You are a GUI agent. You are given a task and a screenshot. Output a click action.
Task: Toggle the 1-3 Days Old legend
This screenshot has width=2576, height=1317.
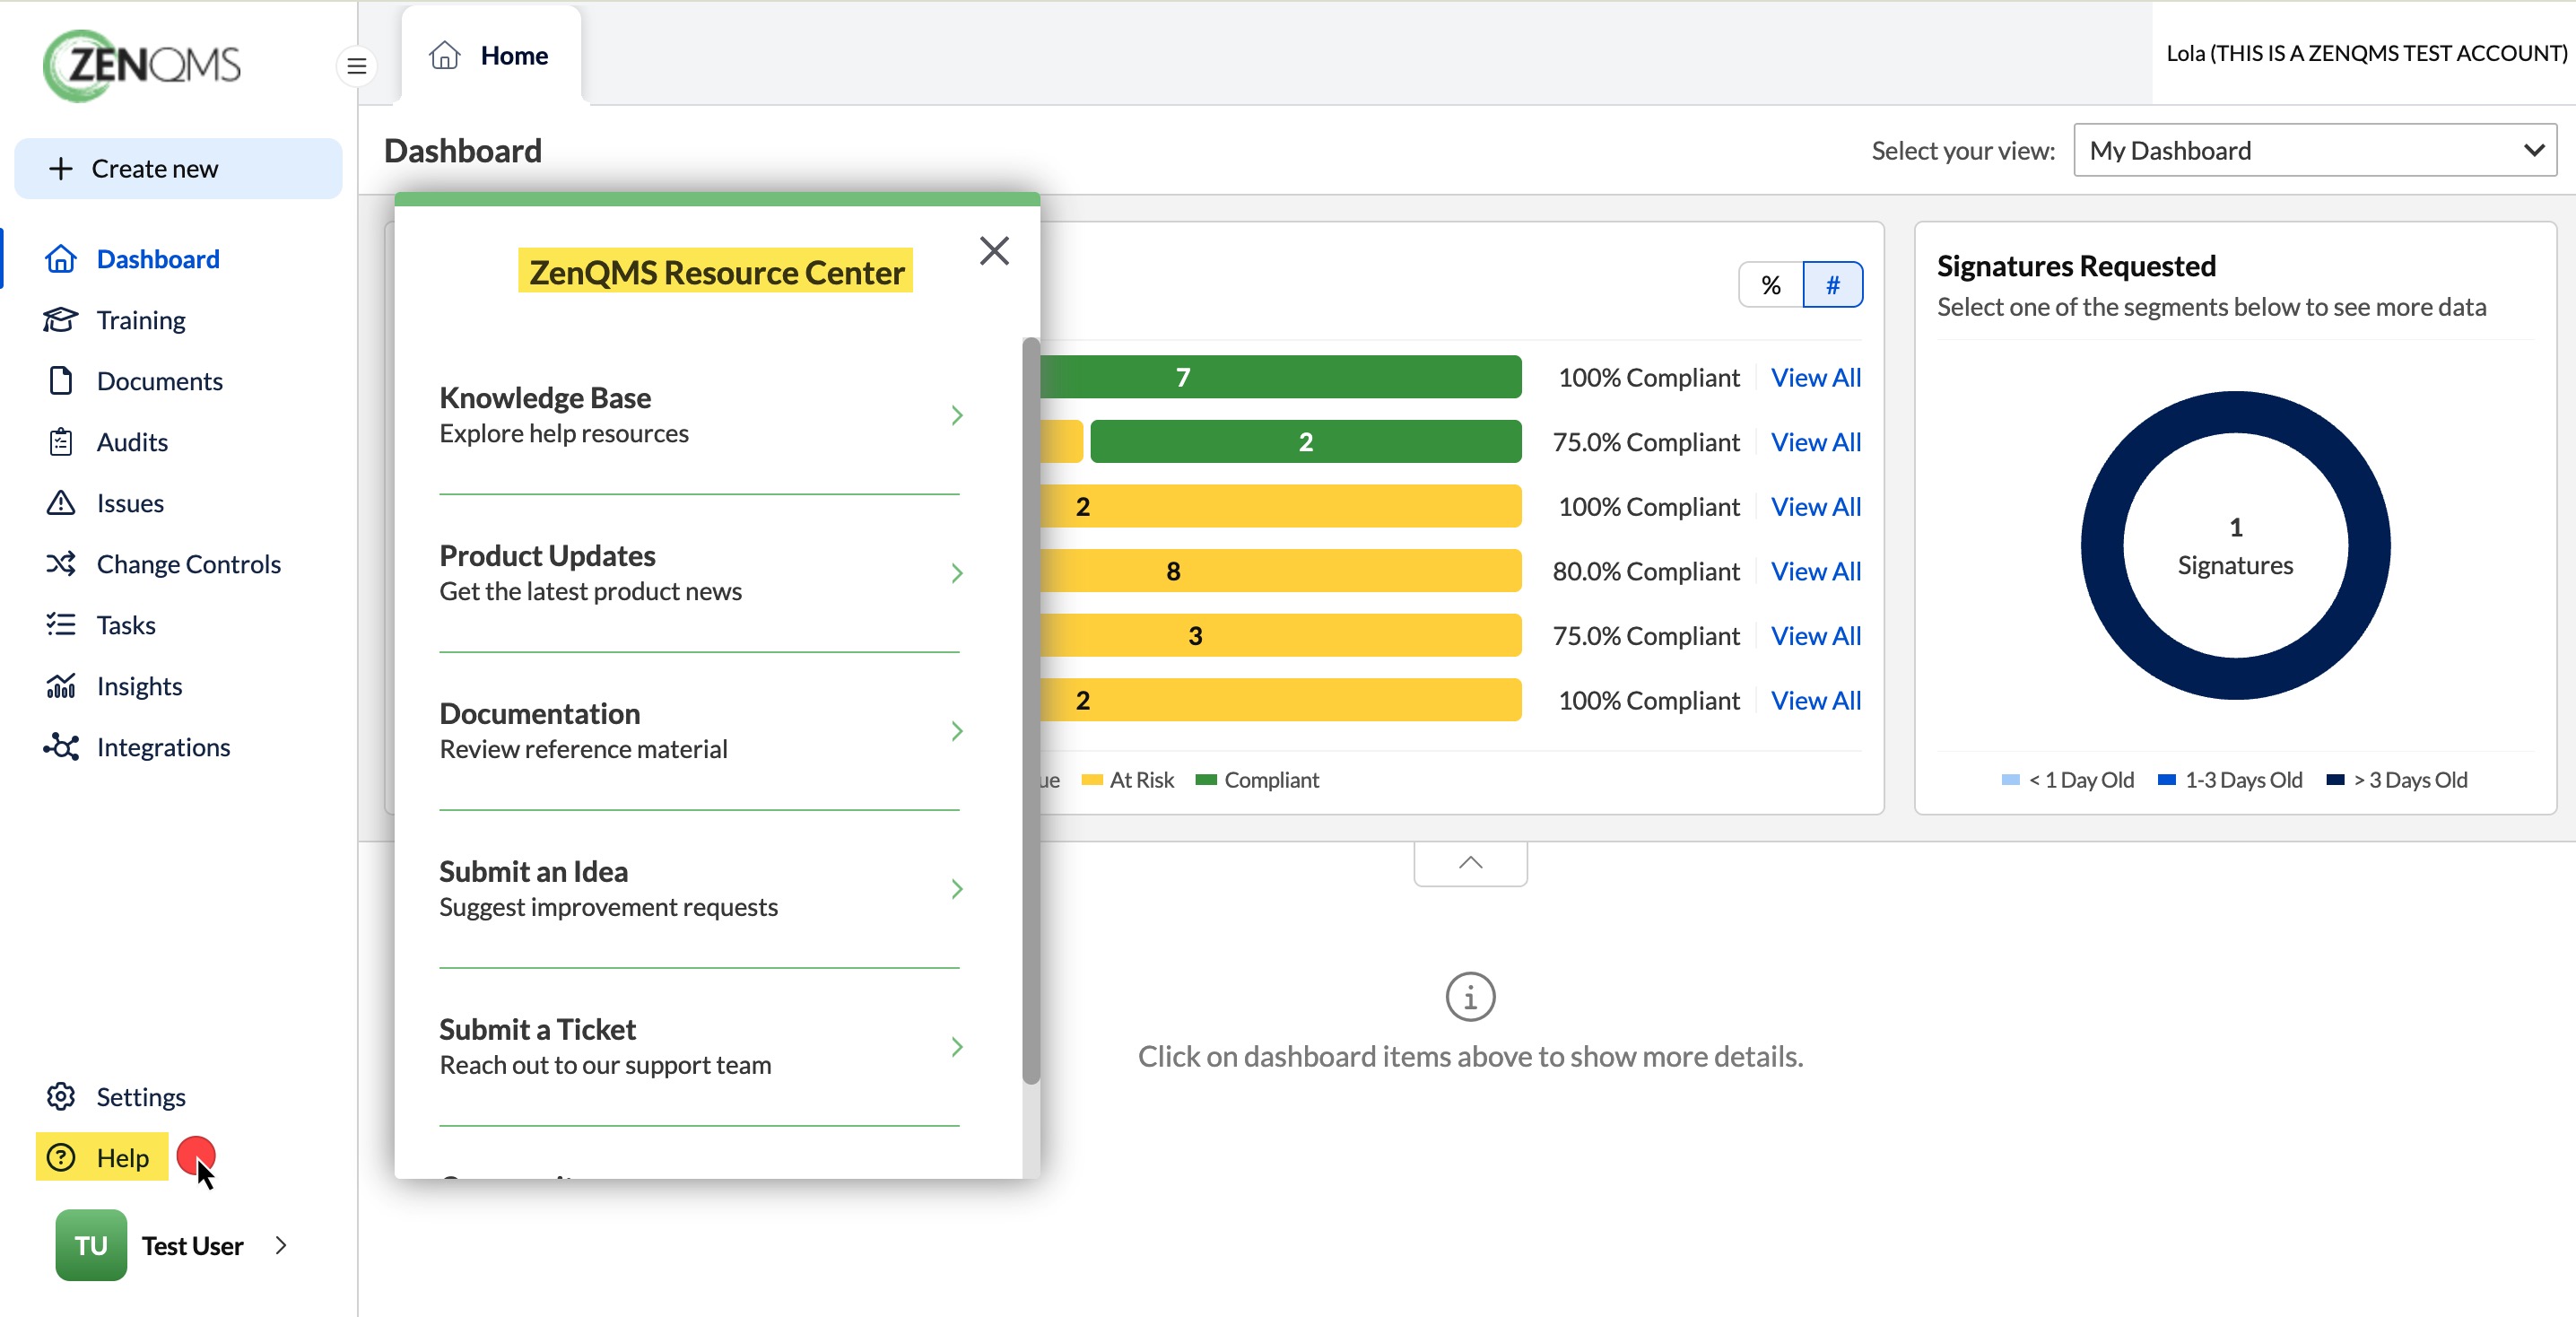pos(2230,780)
